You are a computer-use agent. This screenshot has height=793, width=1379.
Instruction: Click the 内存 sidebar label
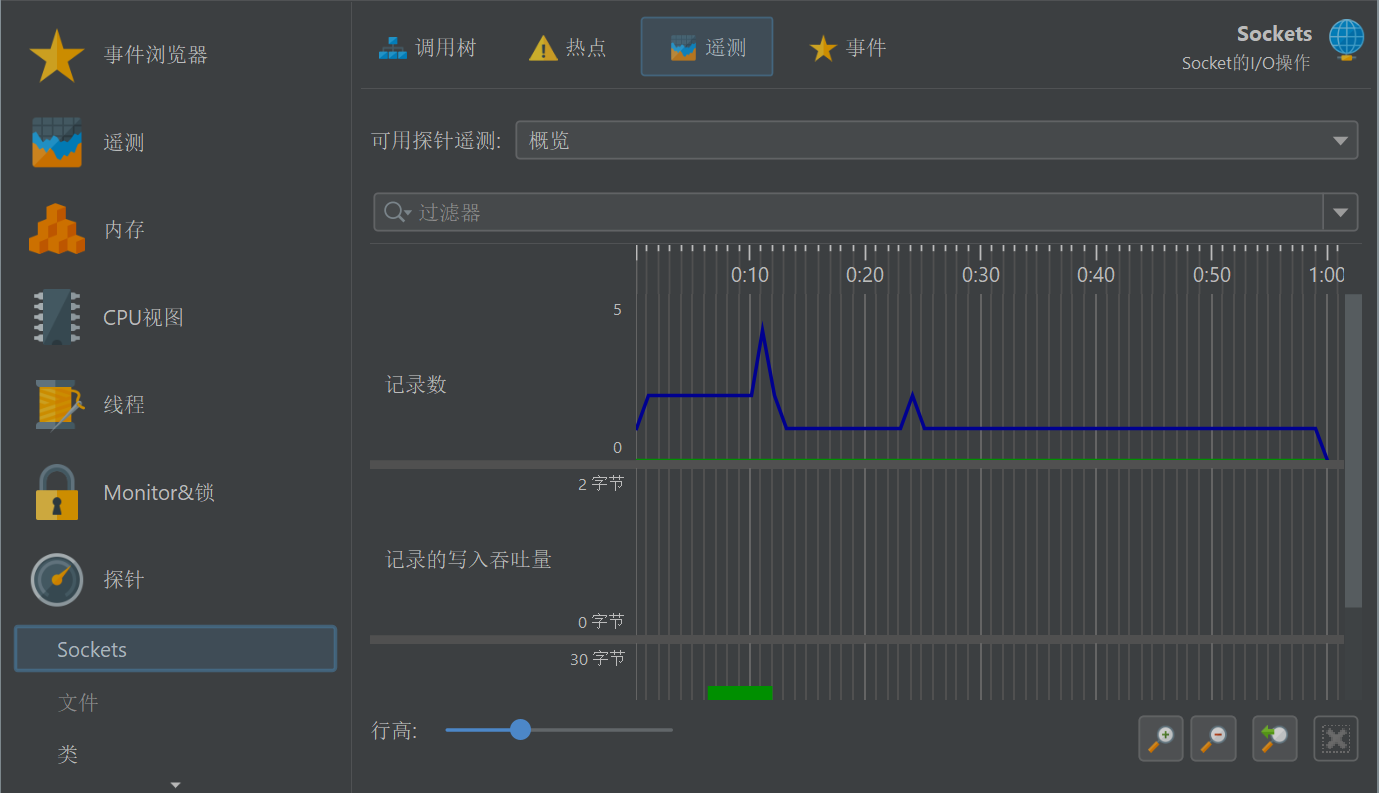[x=124, y=230]
